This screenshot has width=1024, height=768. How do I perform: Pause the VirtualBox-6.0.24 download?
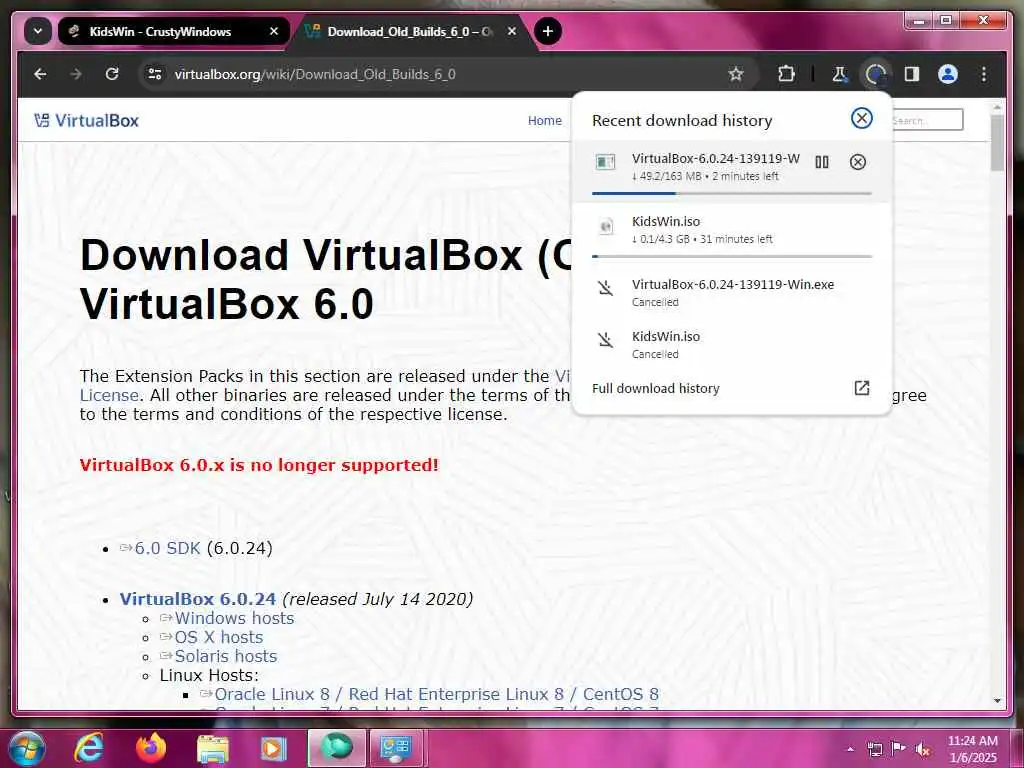[822, 162]
